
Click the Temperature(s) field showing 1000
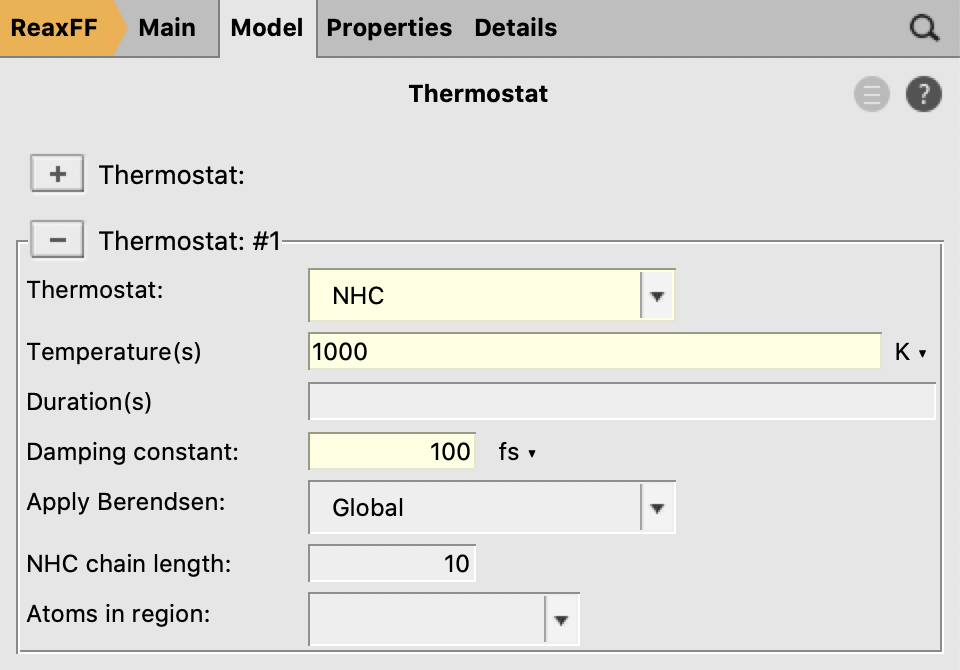594,352
